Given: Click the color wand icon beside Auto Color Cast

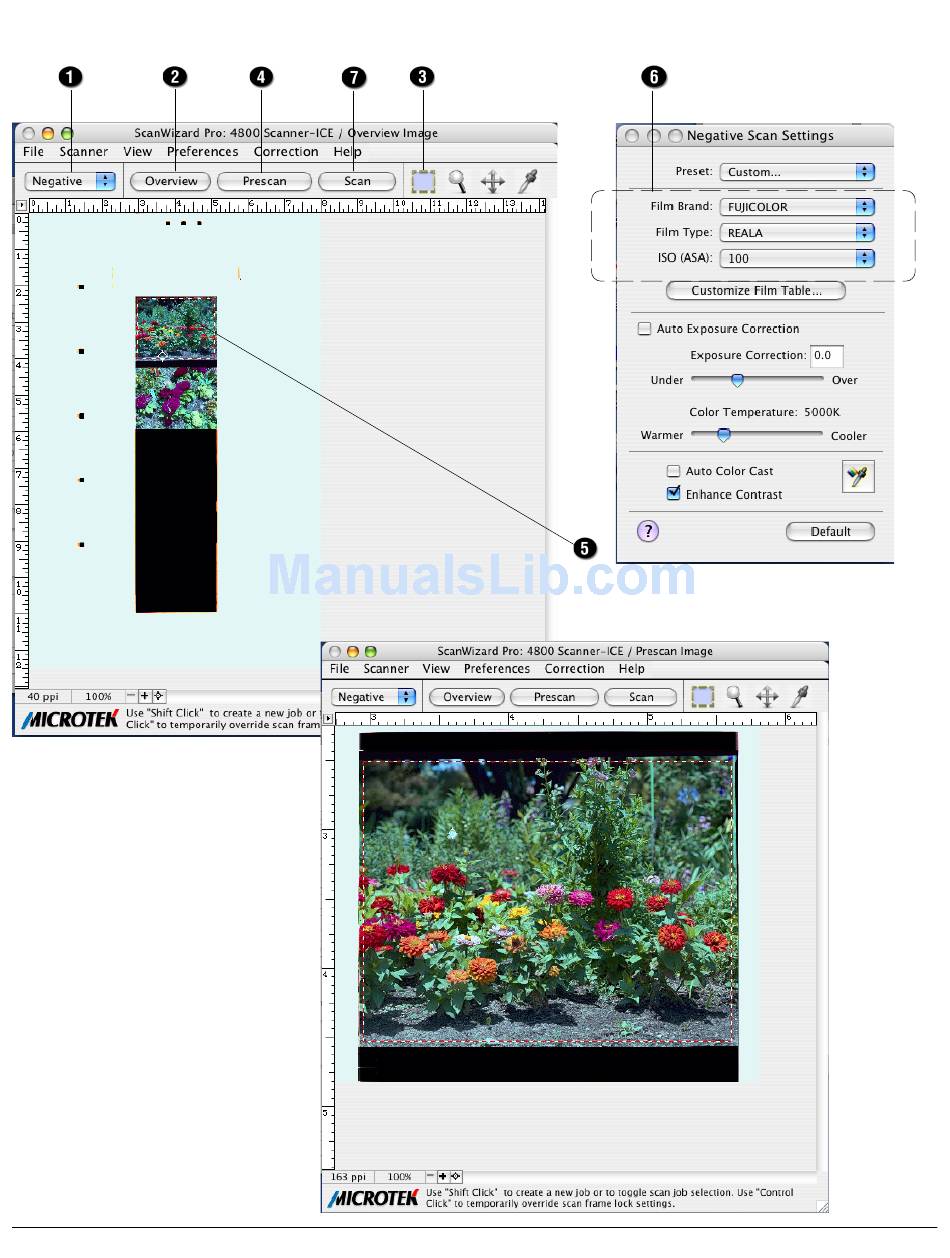Looking at the screenshot, I should 858,477.
